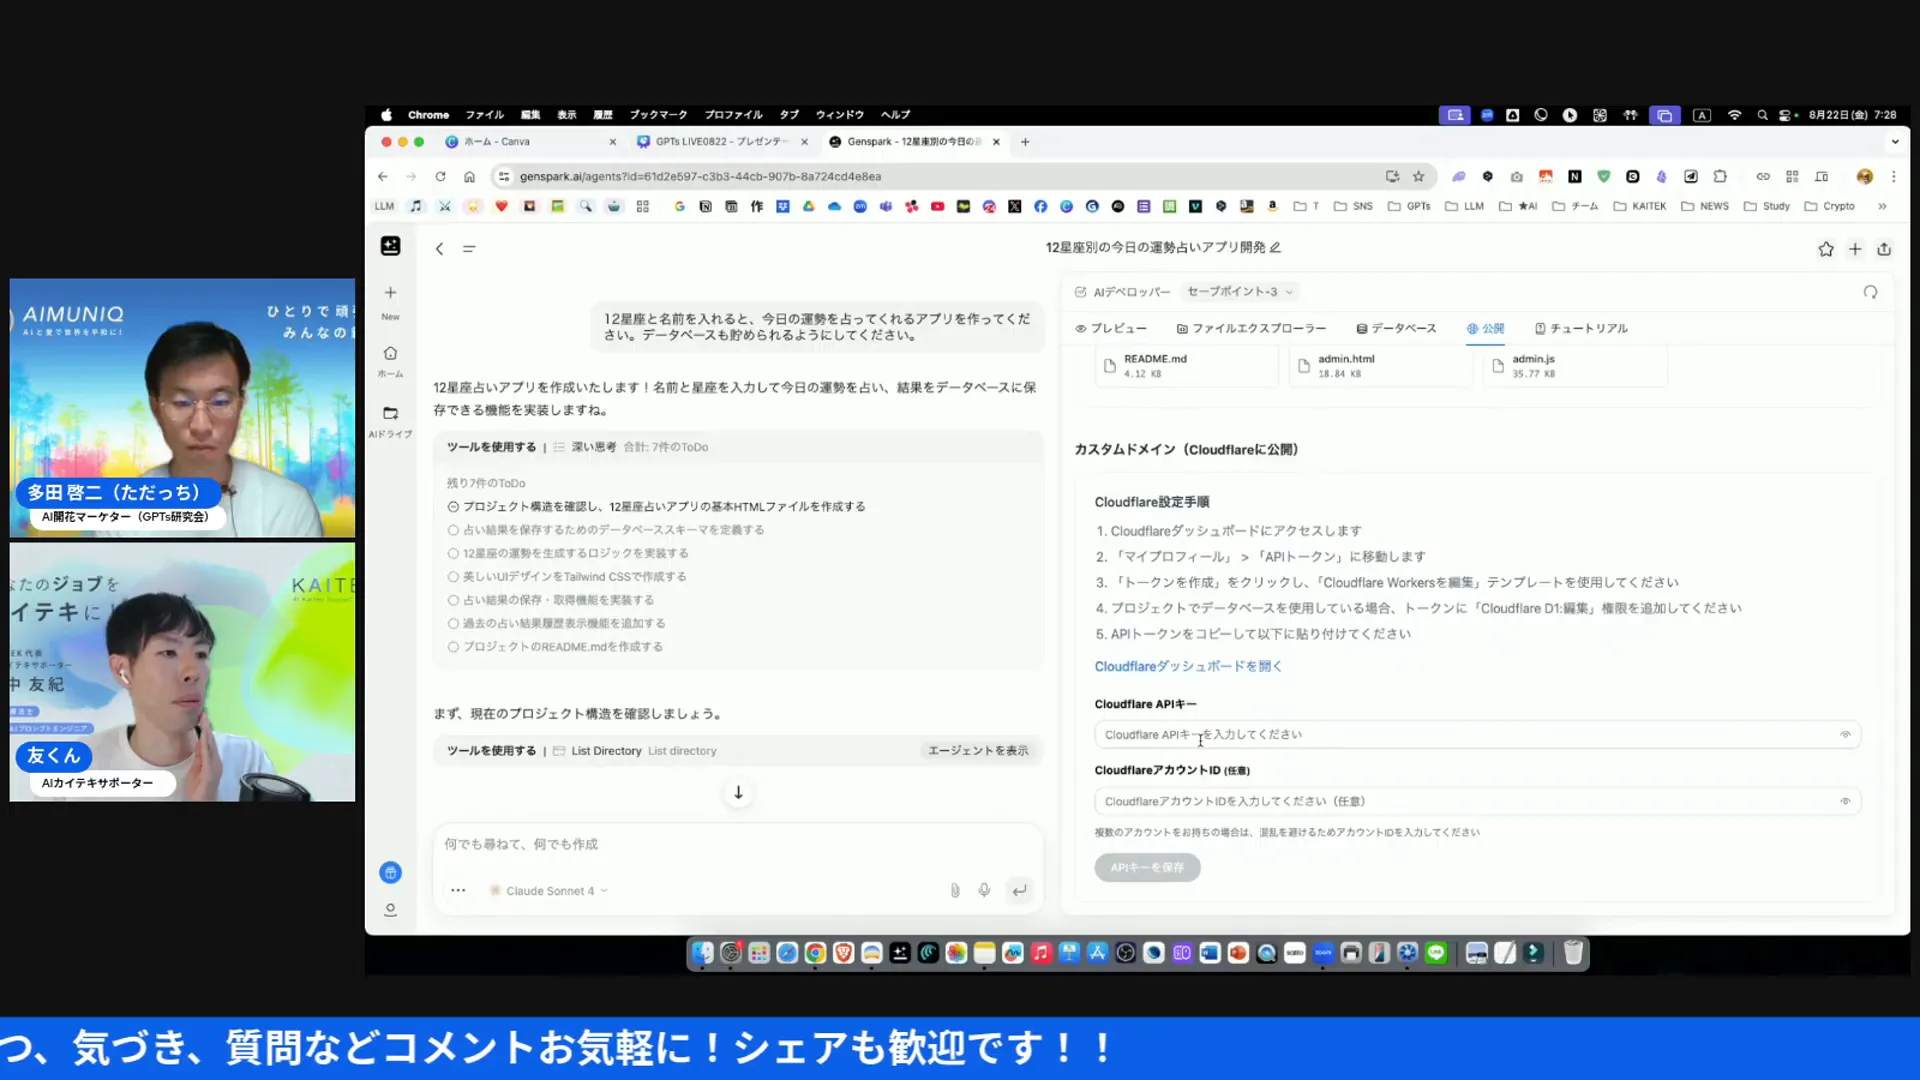
Task: Select the ToDo データベーススキーマを定義する item
Action: click(x=606, y=530)
